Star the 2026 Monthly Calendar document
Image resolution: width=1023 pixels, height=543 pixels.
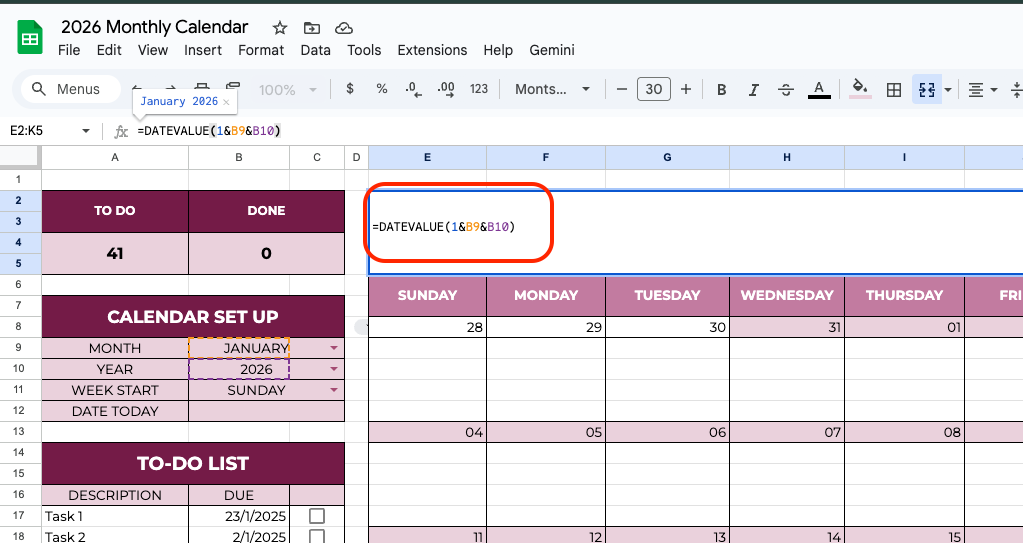280,27
